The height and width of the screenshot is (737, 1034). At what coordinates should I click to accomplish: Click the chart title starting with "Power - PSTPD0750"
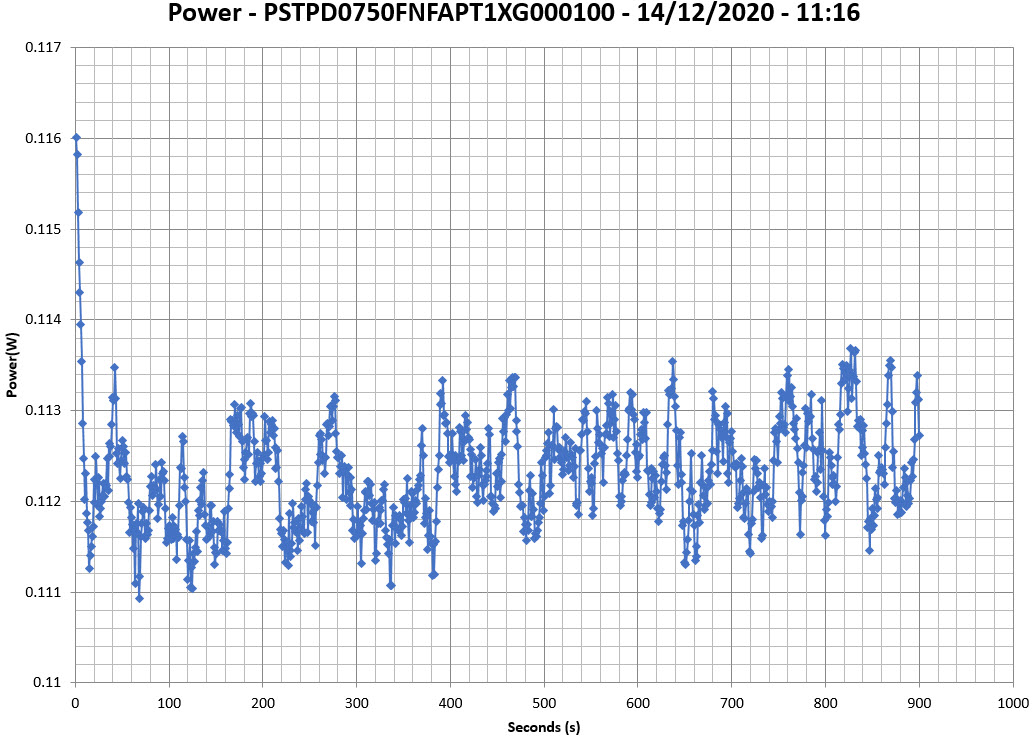coord(516,15)
